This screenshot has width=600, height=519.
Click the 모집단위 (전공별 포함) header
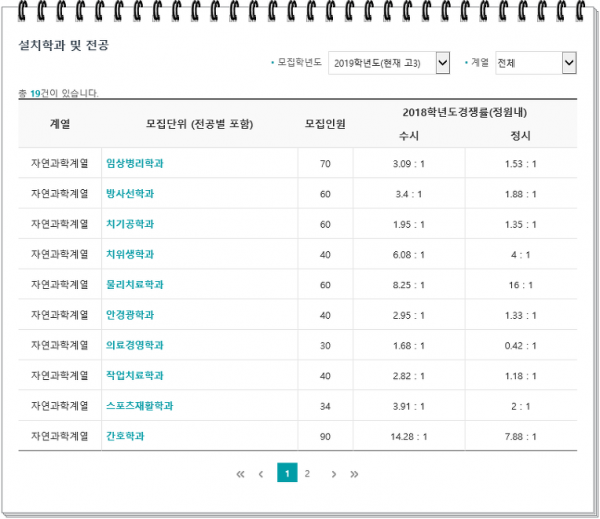(199, 124)
